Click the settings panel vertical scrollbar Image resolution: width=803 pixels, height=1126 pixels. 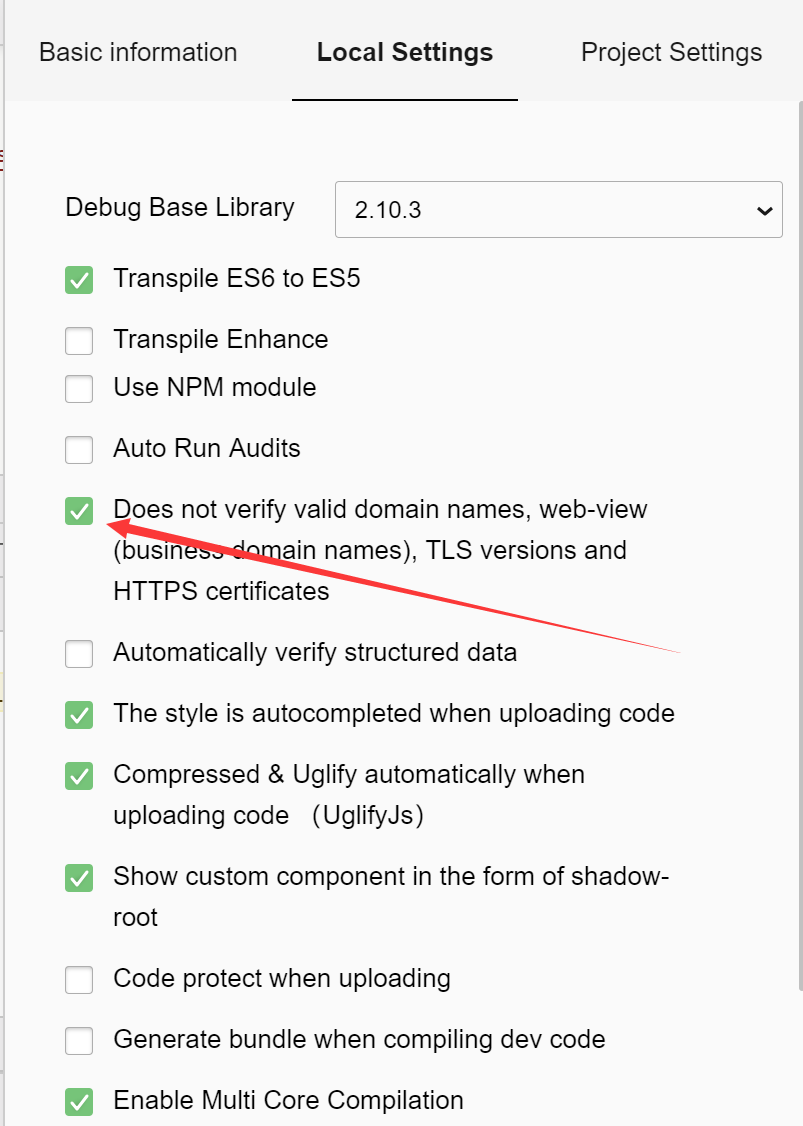point(801,546)
